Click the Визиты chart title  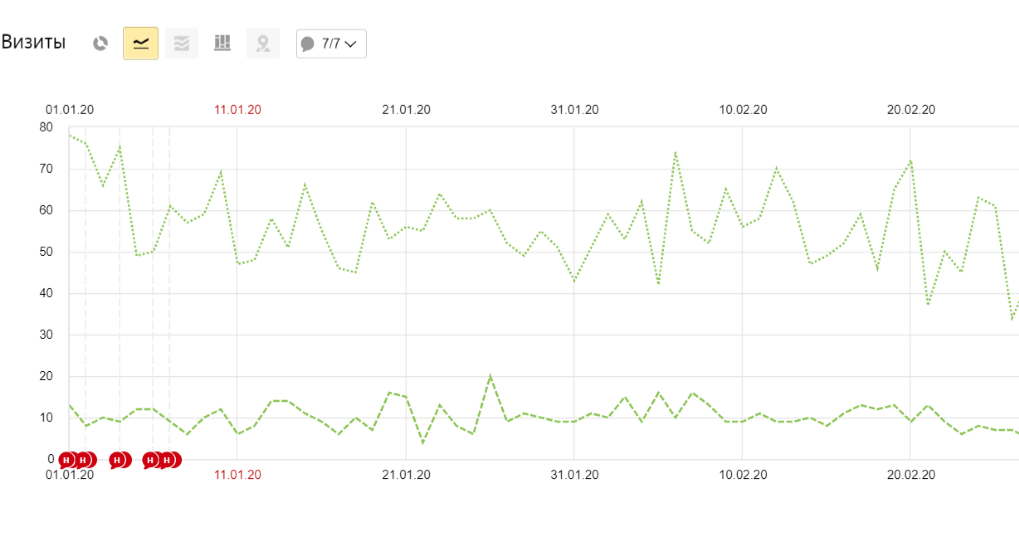click(33, 43)
